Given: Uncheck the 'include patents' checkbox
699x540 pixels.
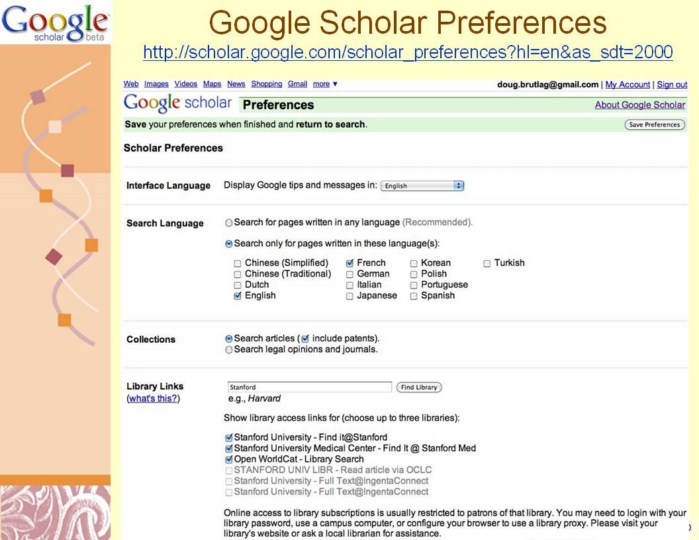Looking at the screenshot, I should 305,338.
